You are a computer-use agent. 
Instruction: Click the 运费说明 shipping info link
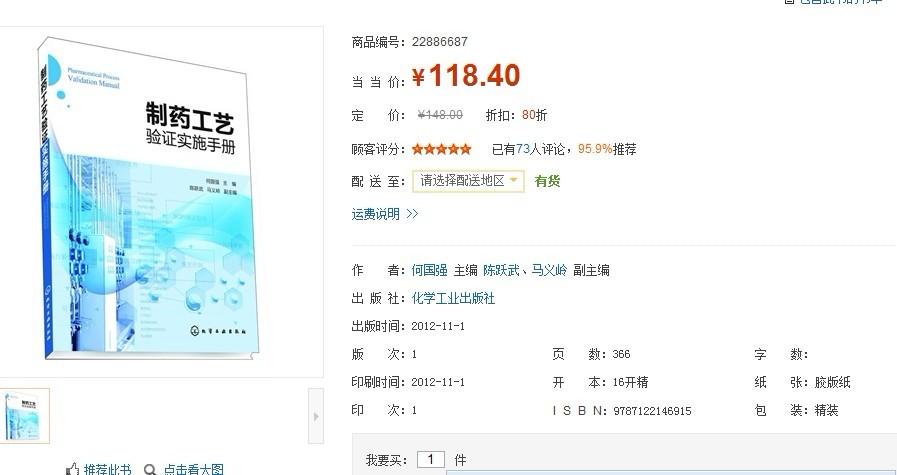(375, 214)
